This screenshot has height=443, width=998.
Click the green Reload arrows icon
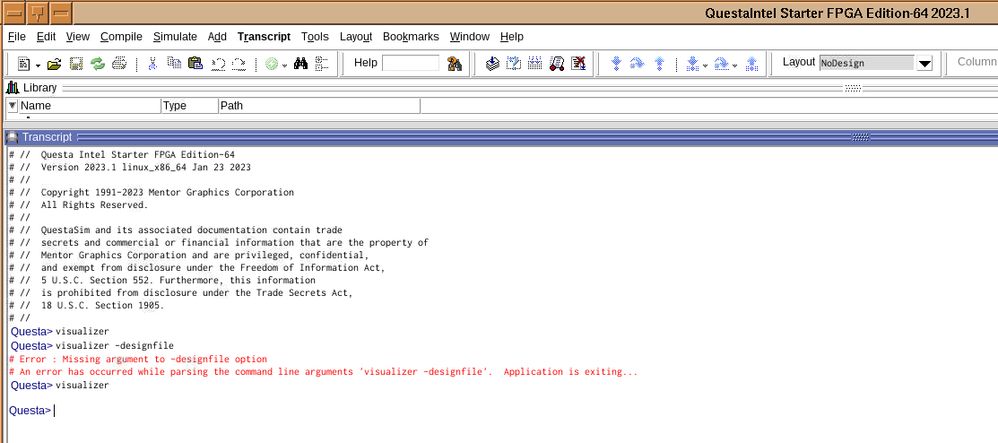[x=97, y=64]
